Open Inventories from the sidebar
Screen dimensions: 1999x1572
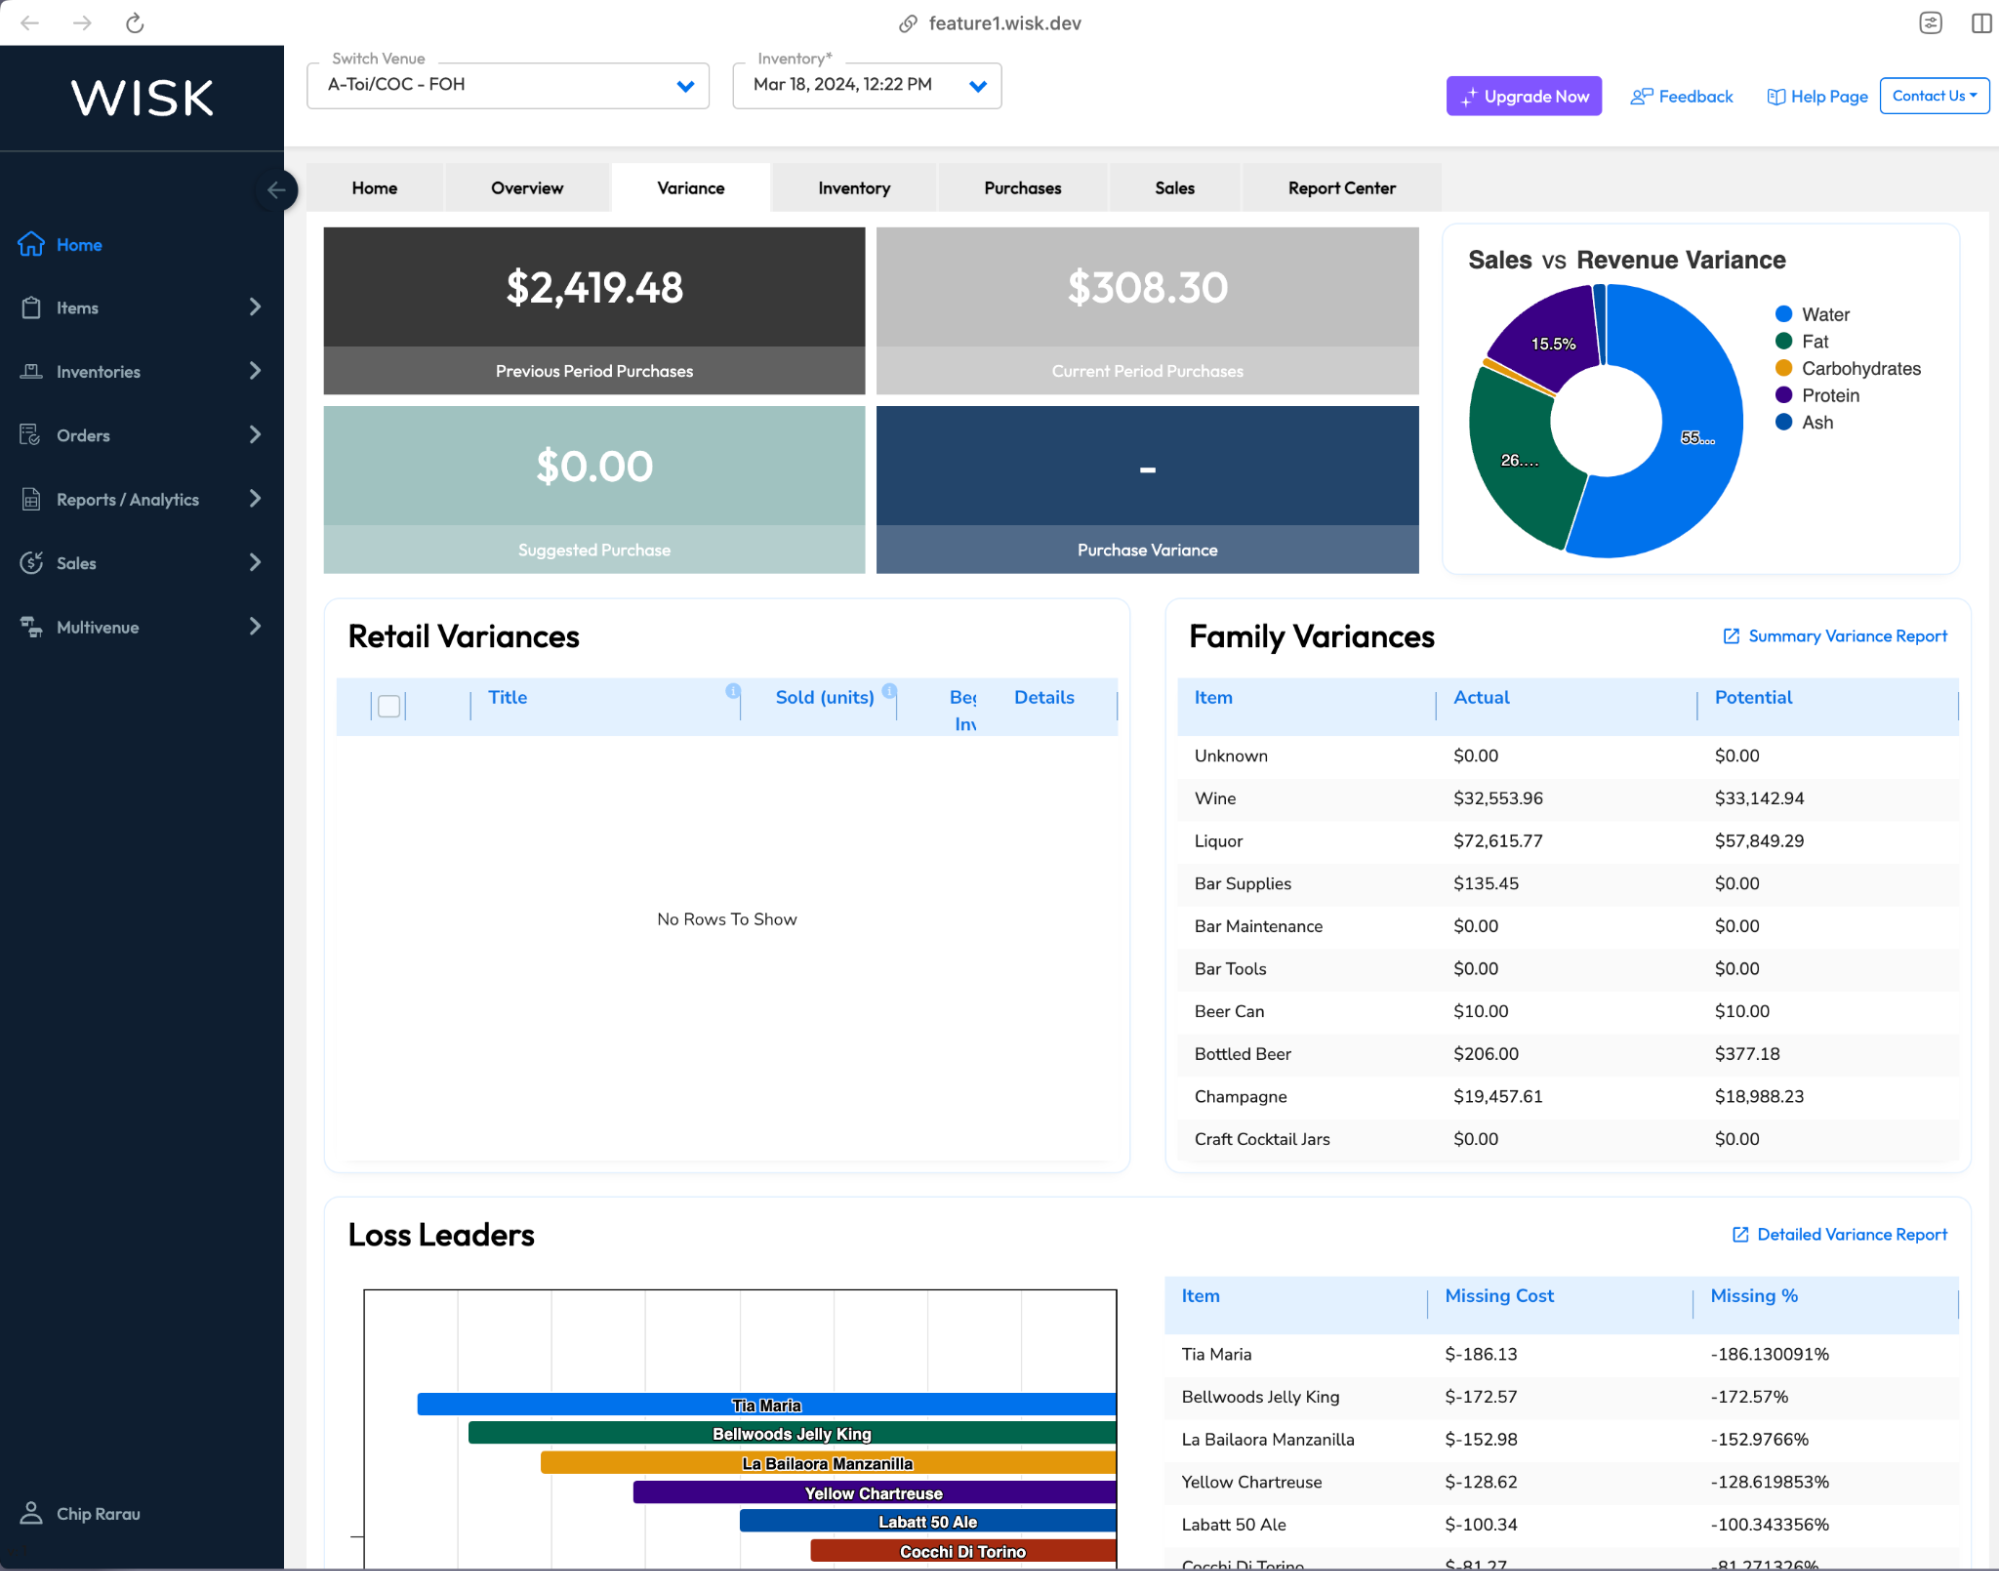tap(31, 371)
